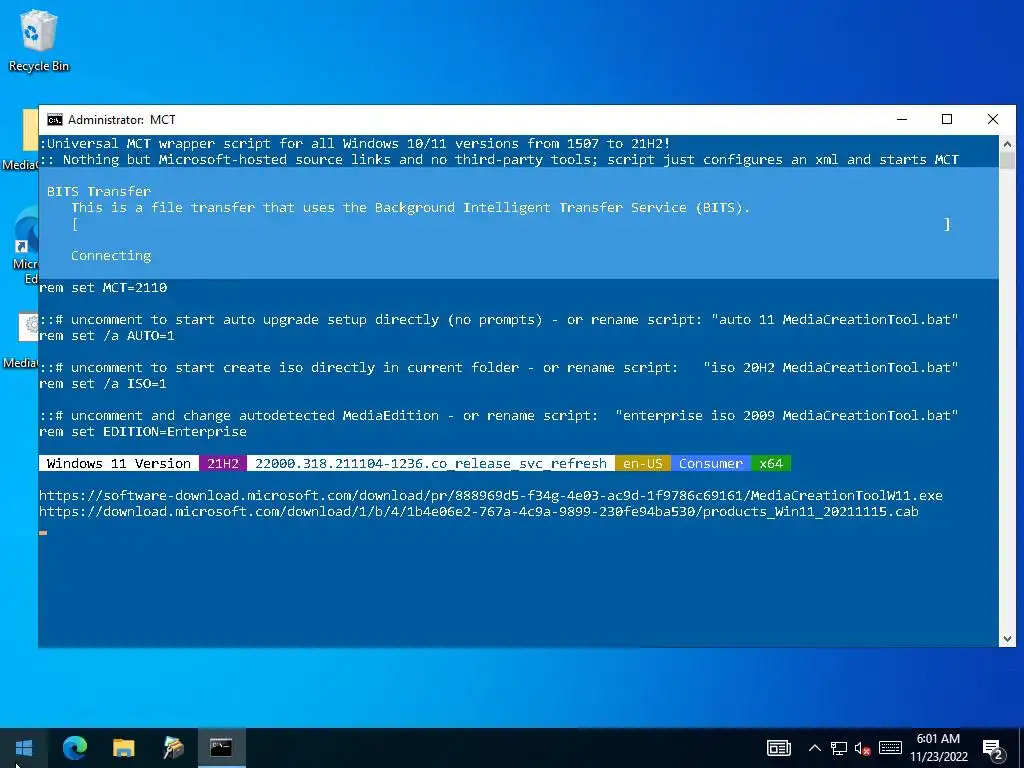Click the 'rem set /a AUTO=1' line
Image resolution: width=1024 pixels, height=768 pixels.
point(107,336)
